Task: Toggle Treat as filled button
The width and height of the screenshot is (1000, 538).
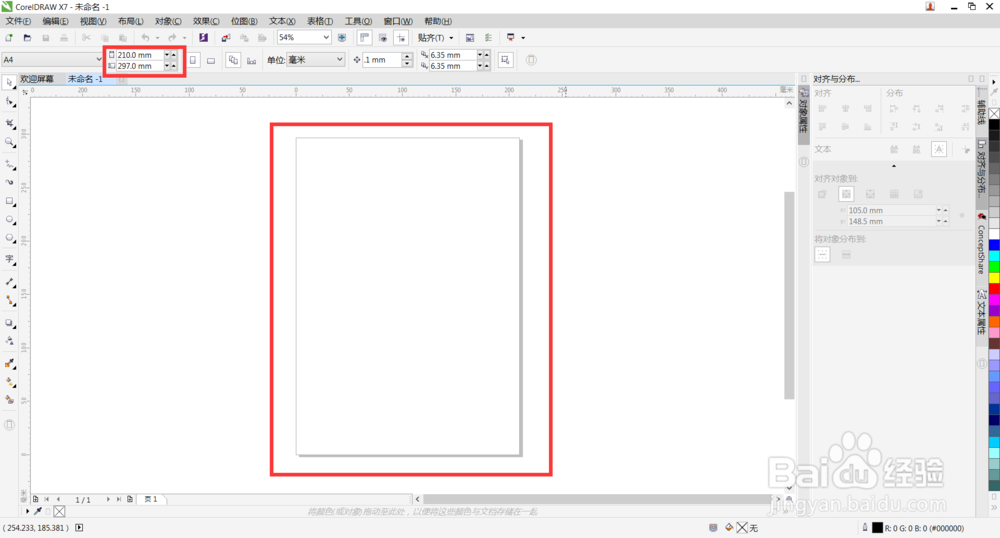Action: (x=505, y=60)
